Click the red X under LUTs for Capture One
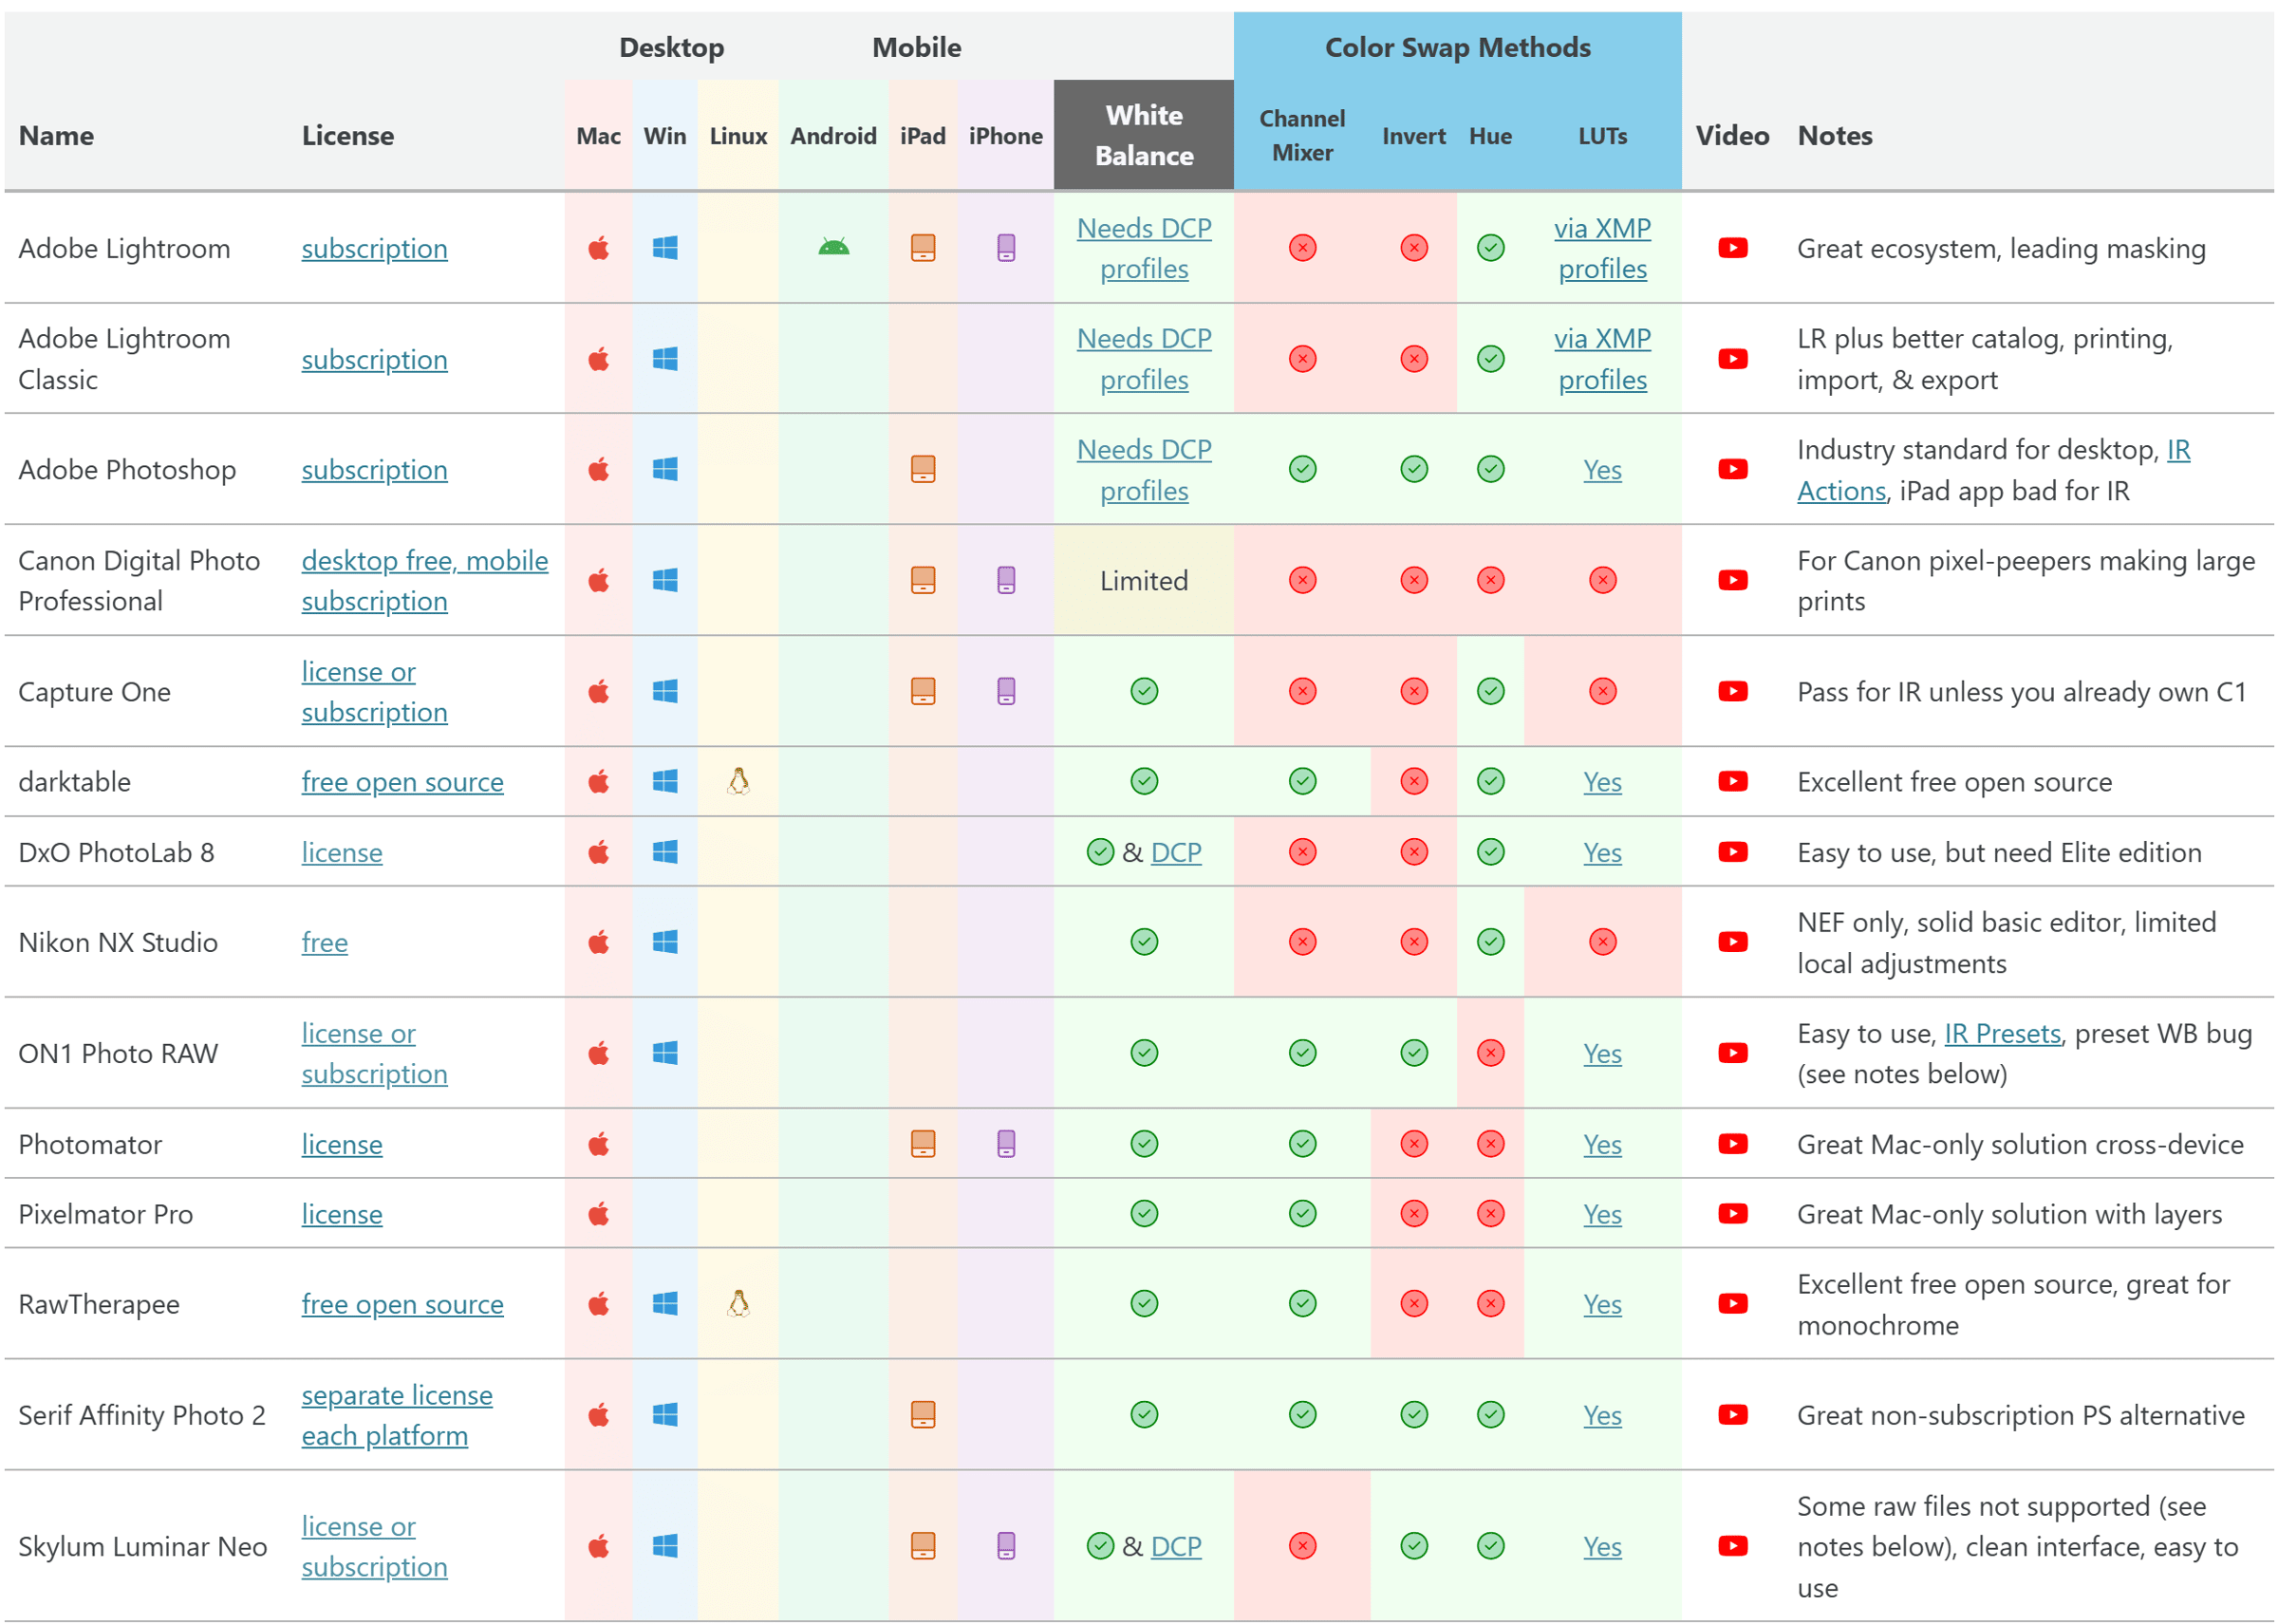The height and width of the screenshot is (1624, 2278). [x=1602, y=691]
